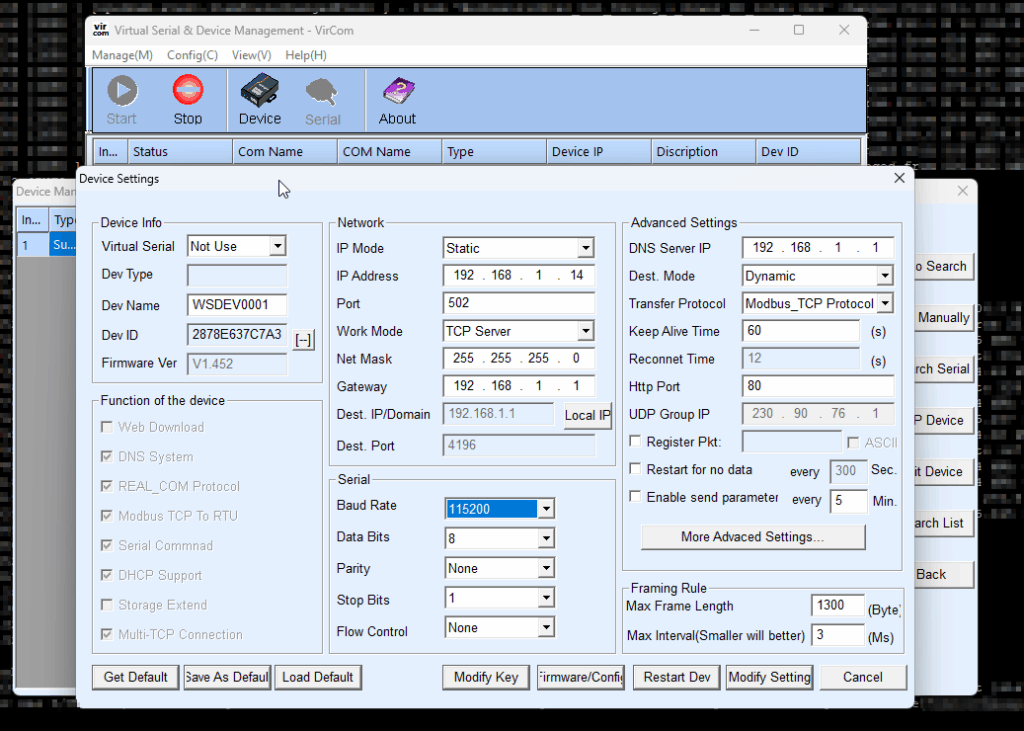Image resolution: width=1024 pixels, height=731 pixels.
Task: Open the IP Mode dropdown
Action: coord(586,248)
